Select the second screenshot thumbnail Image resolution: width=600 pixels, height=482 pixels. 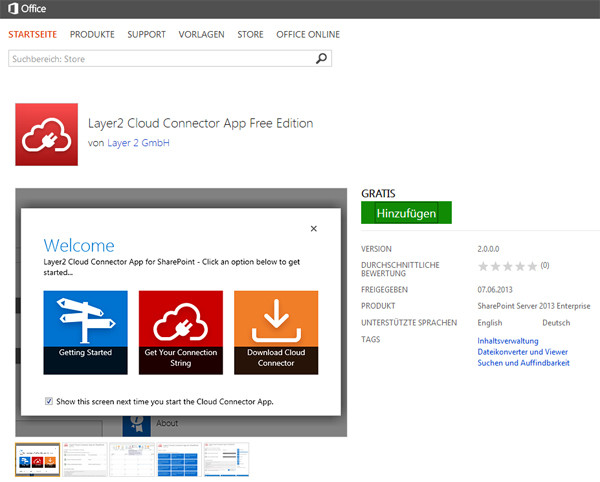click(85, 459)
